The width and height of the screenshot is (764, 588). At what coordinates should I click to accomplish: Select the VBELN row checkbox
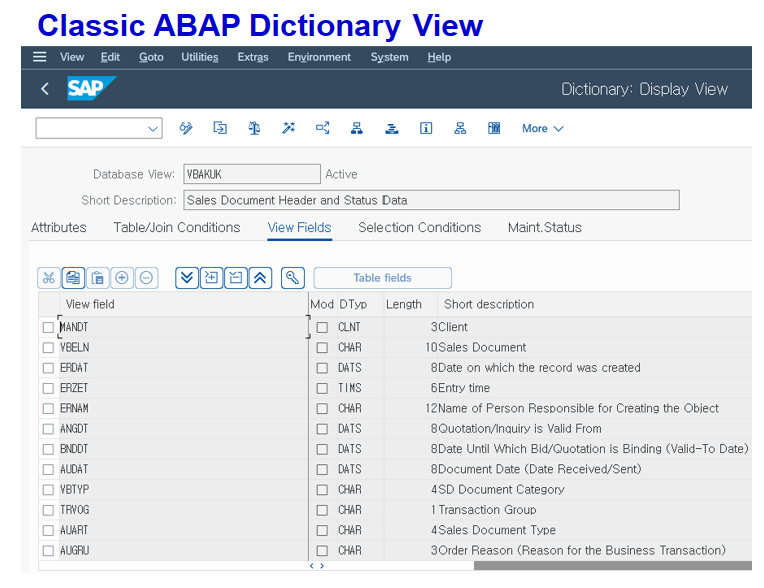coord(48,348)
